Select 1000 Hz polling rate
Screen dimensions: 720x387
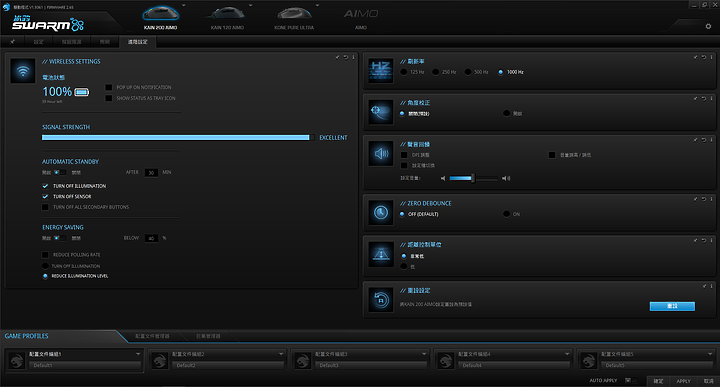[501, 72]
